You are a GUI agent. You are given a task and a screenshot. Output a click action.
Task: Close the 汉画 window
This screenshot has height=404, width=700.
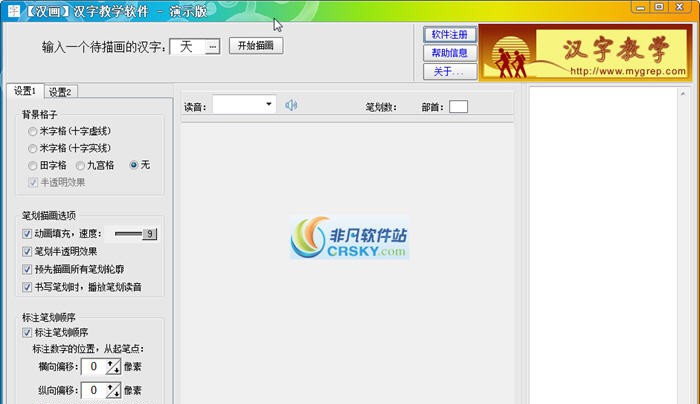(680, 7)
